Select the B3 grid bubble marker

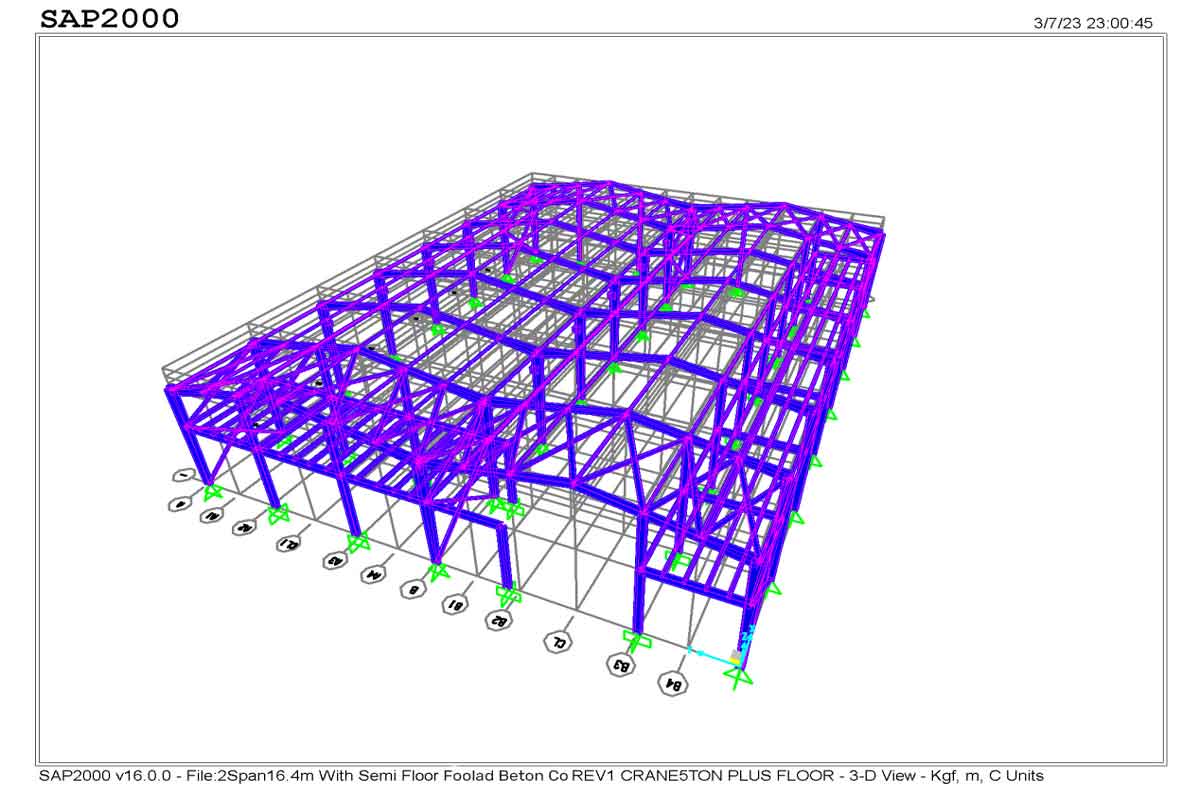621,664
